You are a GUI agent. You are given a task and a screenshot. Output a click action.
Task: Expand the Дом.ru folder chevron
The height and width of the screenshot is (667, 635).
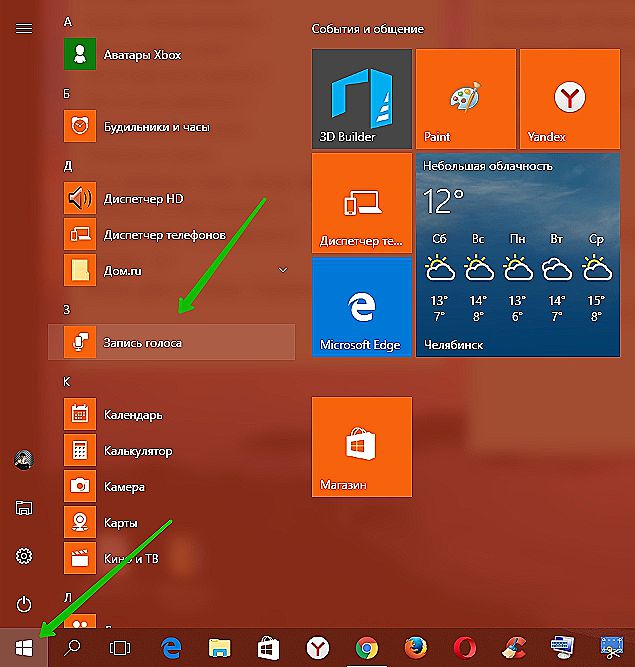coord(283,270)
